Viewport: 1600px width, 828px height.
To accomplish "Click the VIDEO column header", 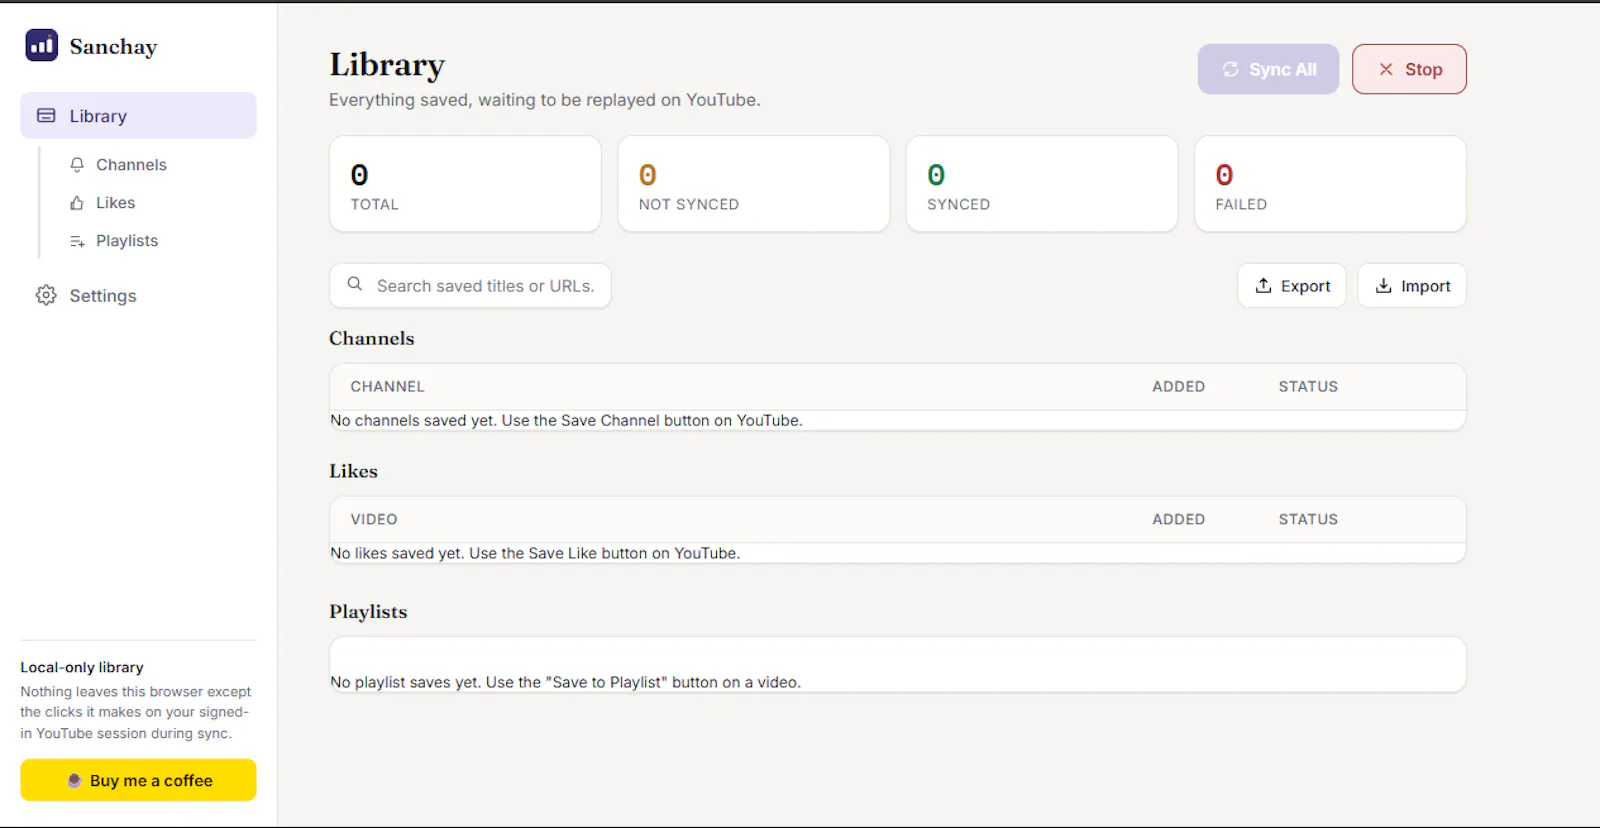I will pos(374,520).
